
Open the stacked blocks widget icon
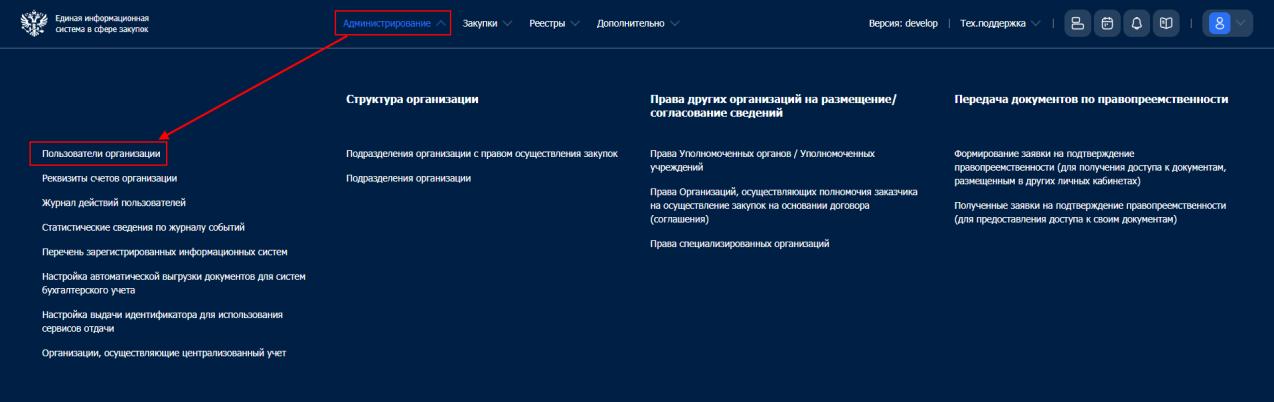(1075, 23)
